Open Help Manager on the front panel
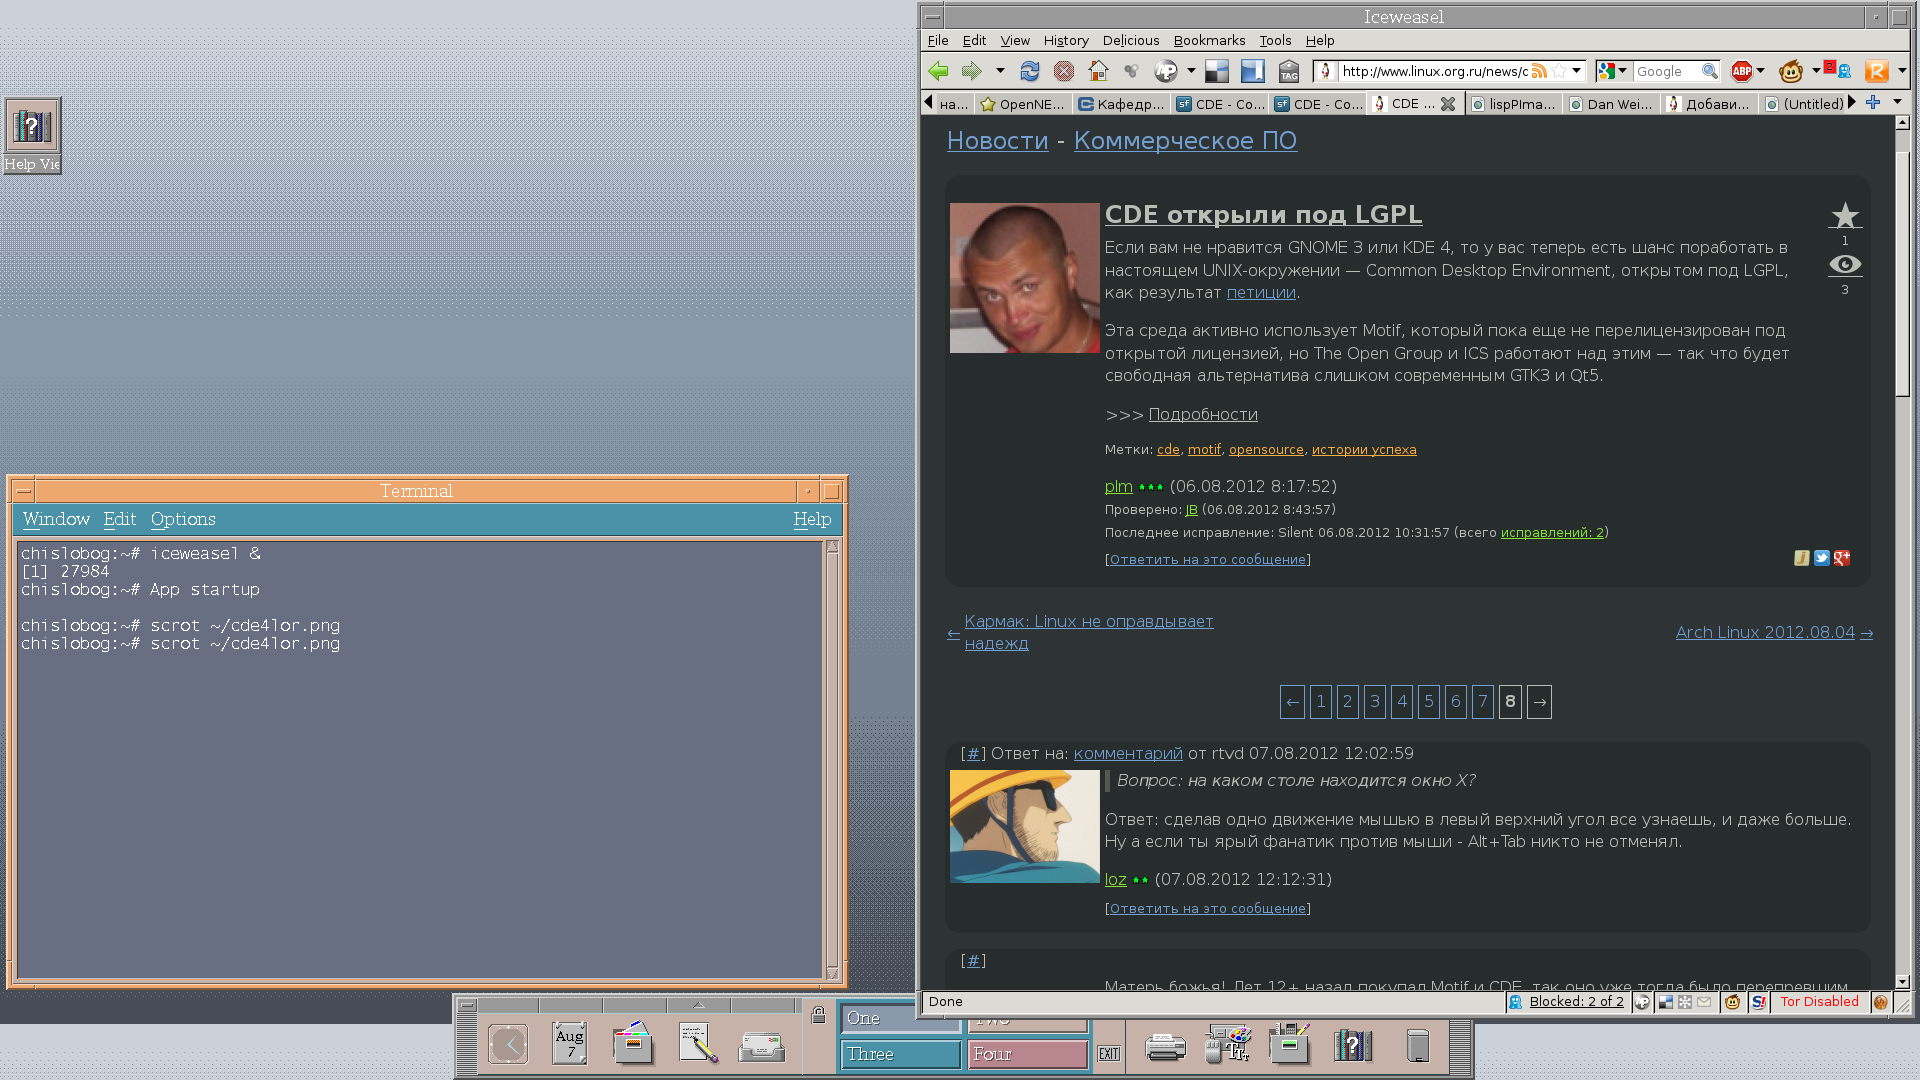This screenshot has height=1080, width=1920. coord(1353,1045)
